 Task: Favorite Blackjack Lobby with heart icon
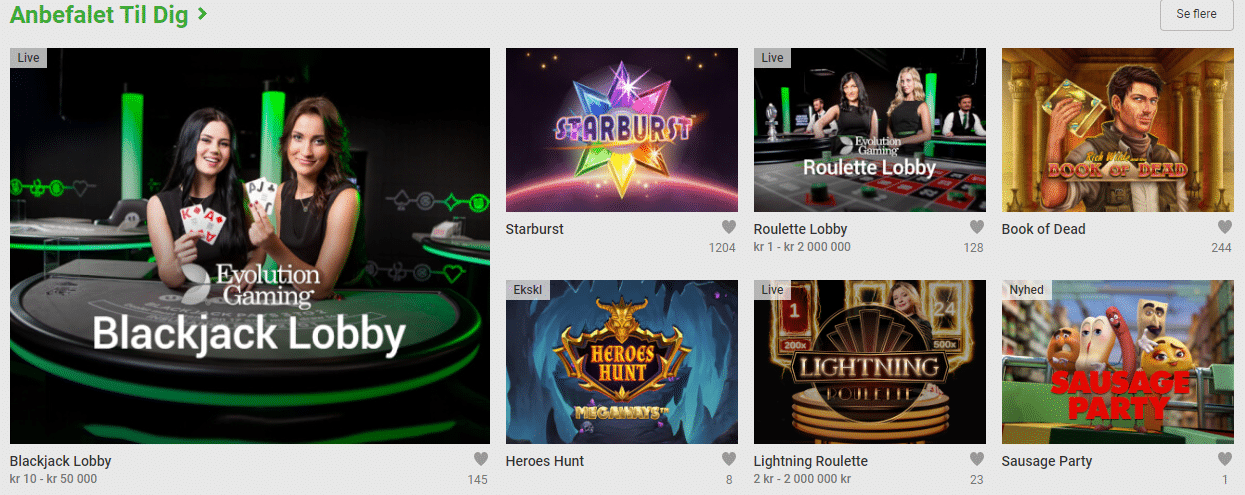[480, 459]
